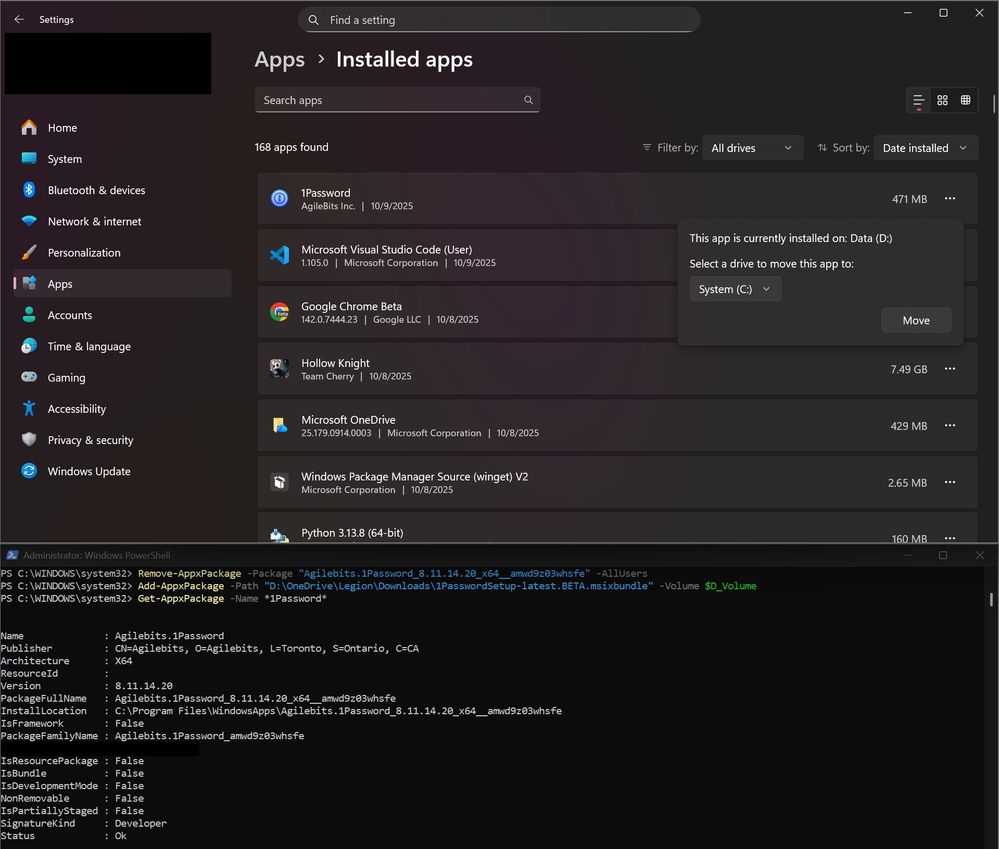Open more options for Microsoft OneDrive
Viewport: 999px width, 849px height.
pyautogui.click(x=950, y=426)
